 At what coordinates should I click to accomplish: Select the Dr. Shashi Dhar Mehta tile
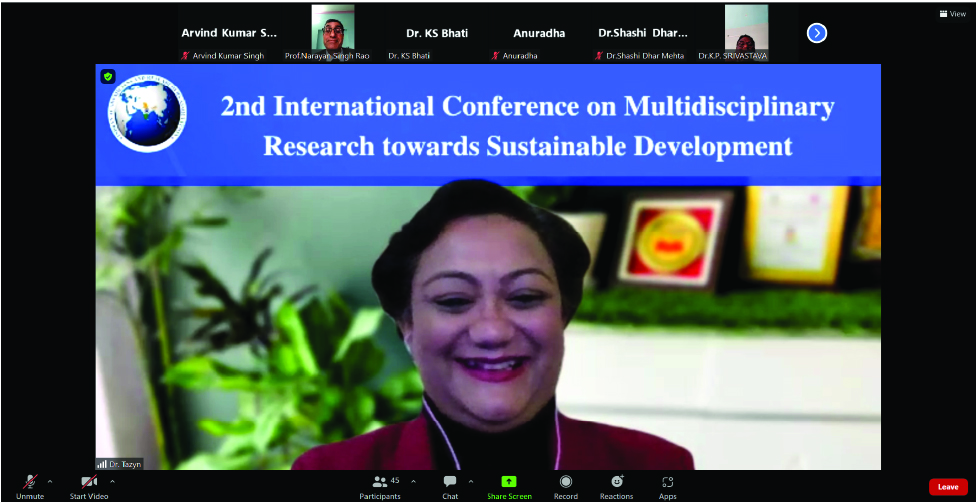click(x=643, y=34)
